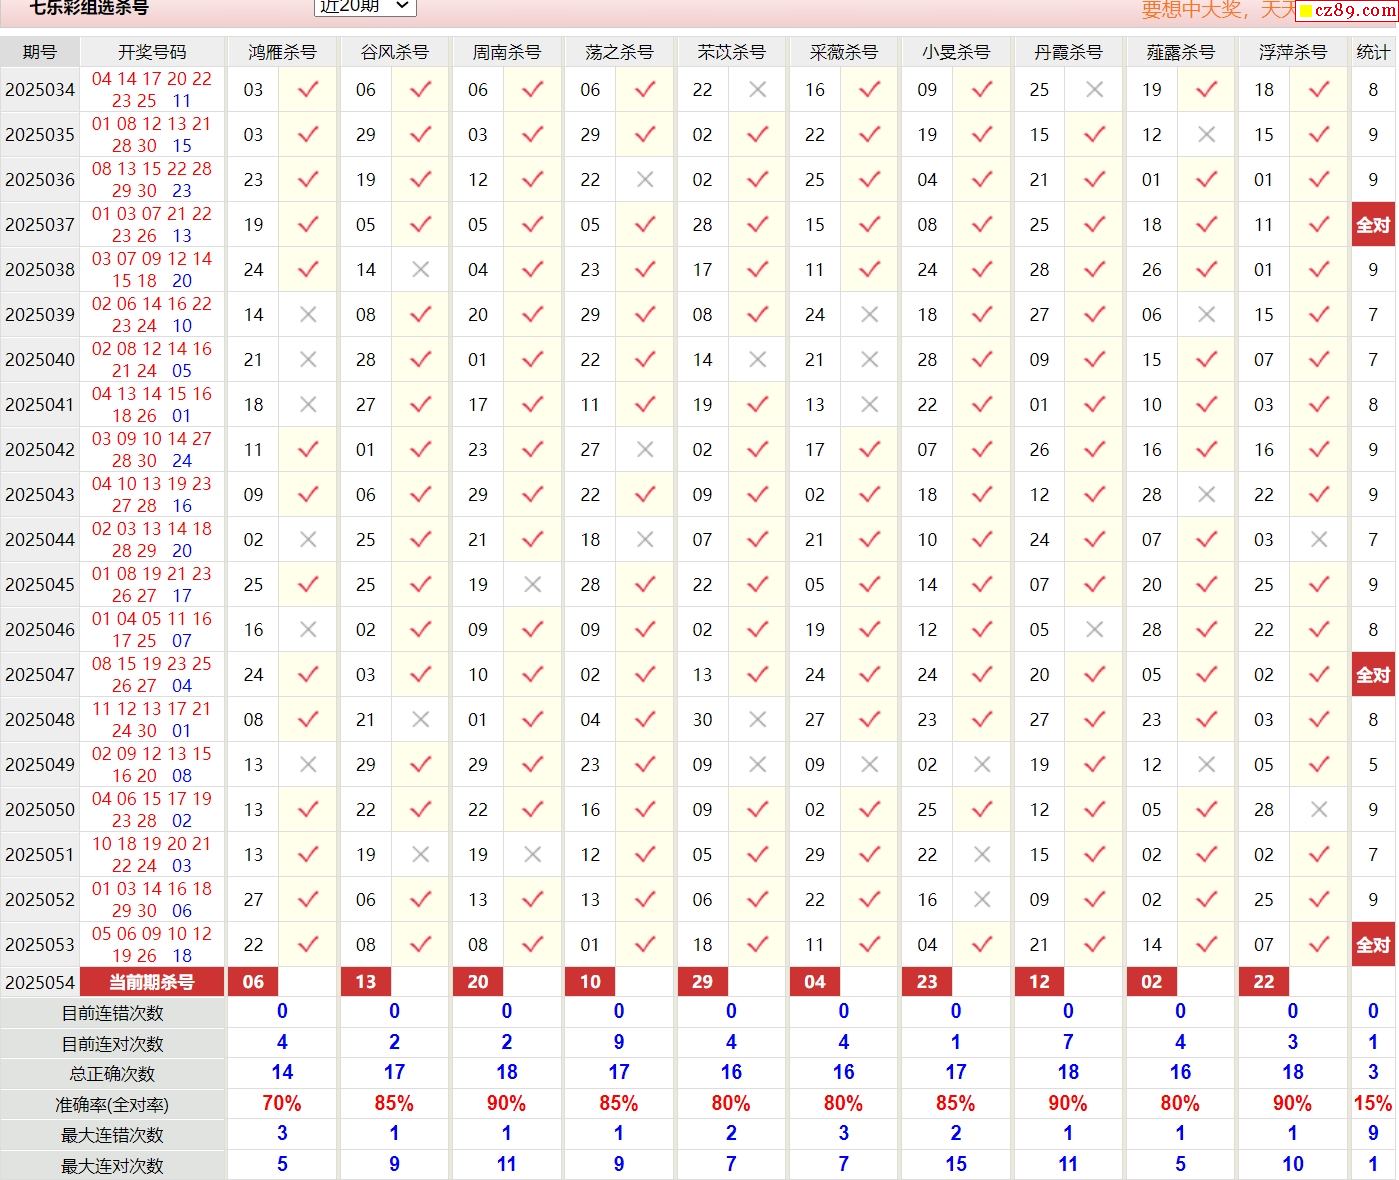The image size is (1399, 1180).
Task: Click red kill number 12 under 丹霞杀号
Action: point(1040,982)
